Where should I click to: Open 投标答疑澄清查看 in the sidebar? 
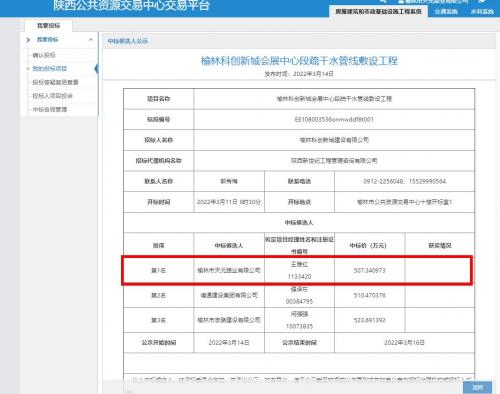point(55,82)
